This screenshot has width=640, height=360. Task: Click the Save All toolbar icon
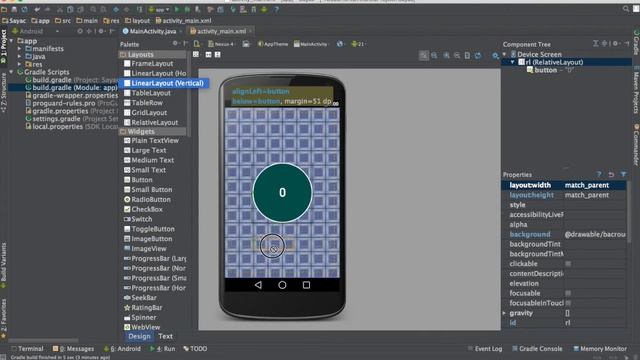pos(14,9)
